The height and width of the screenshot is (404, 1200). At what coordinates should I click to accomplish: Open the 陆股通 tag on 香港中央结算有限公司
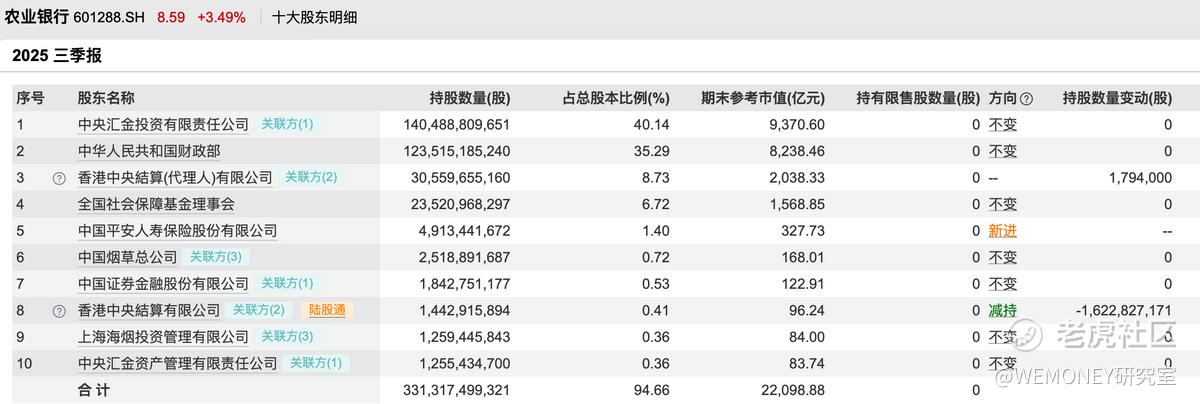(325, 310)
